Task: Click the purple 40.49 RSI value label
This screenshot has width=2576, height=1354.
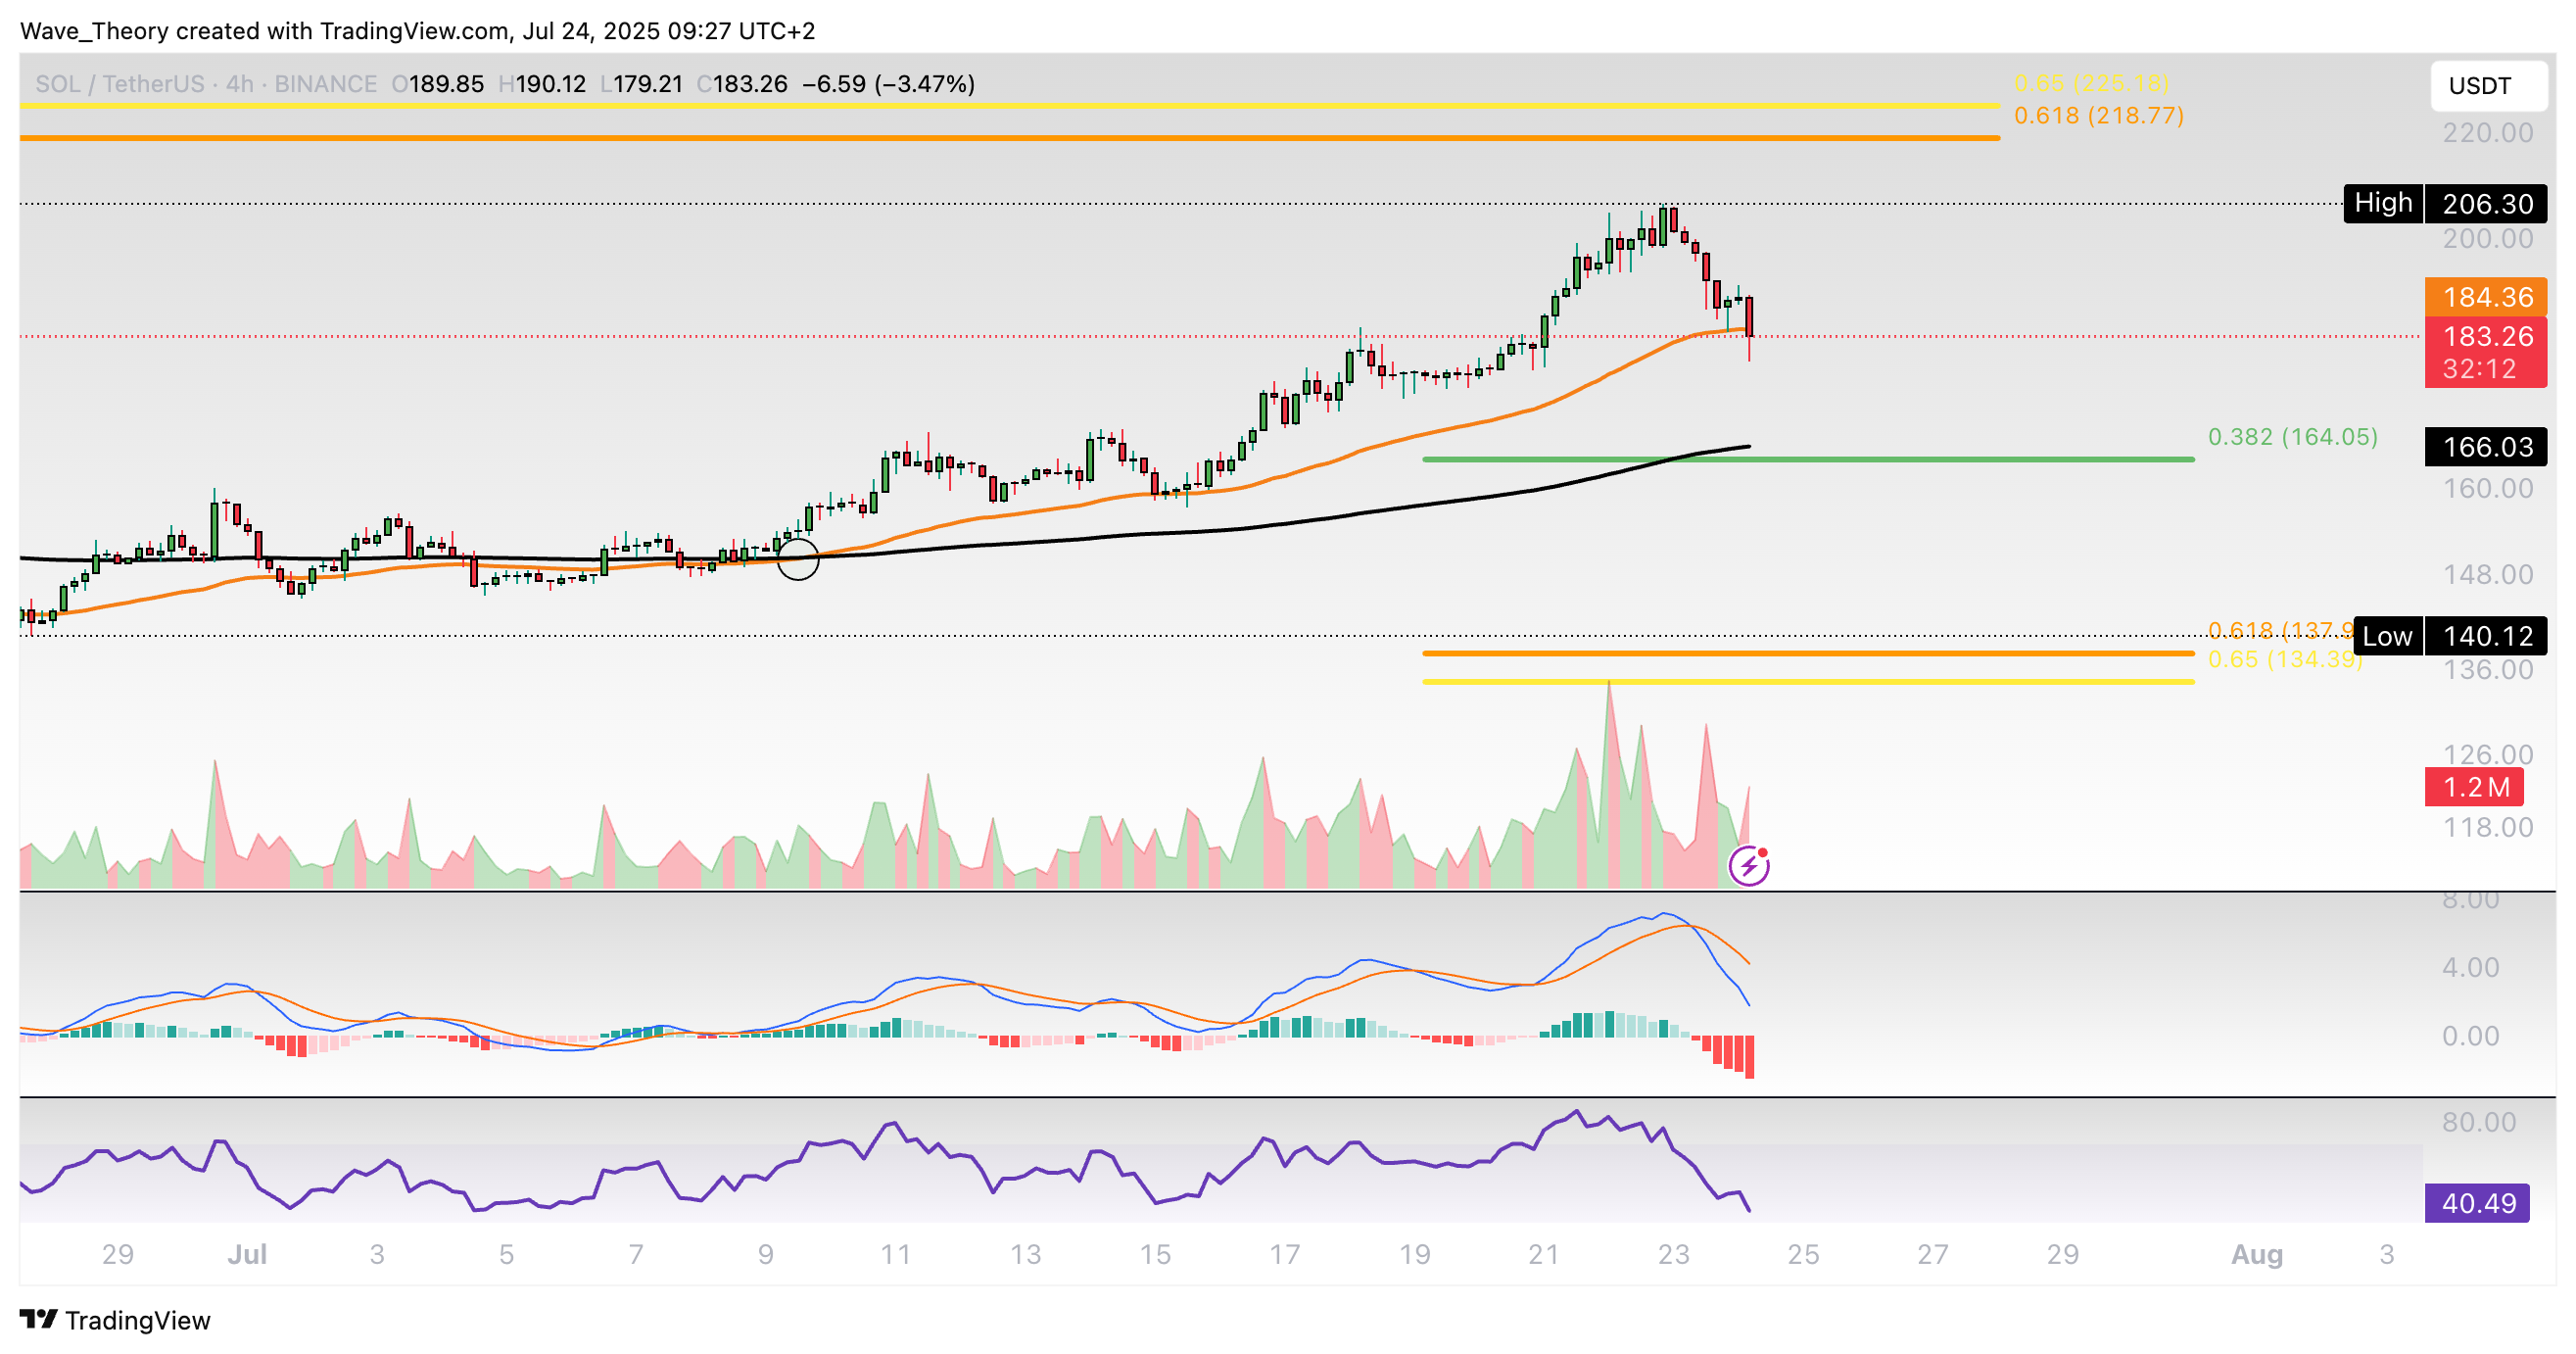Action: (x=2476, y=1203)
